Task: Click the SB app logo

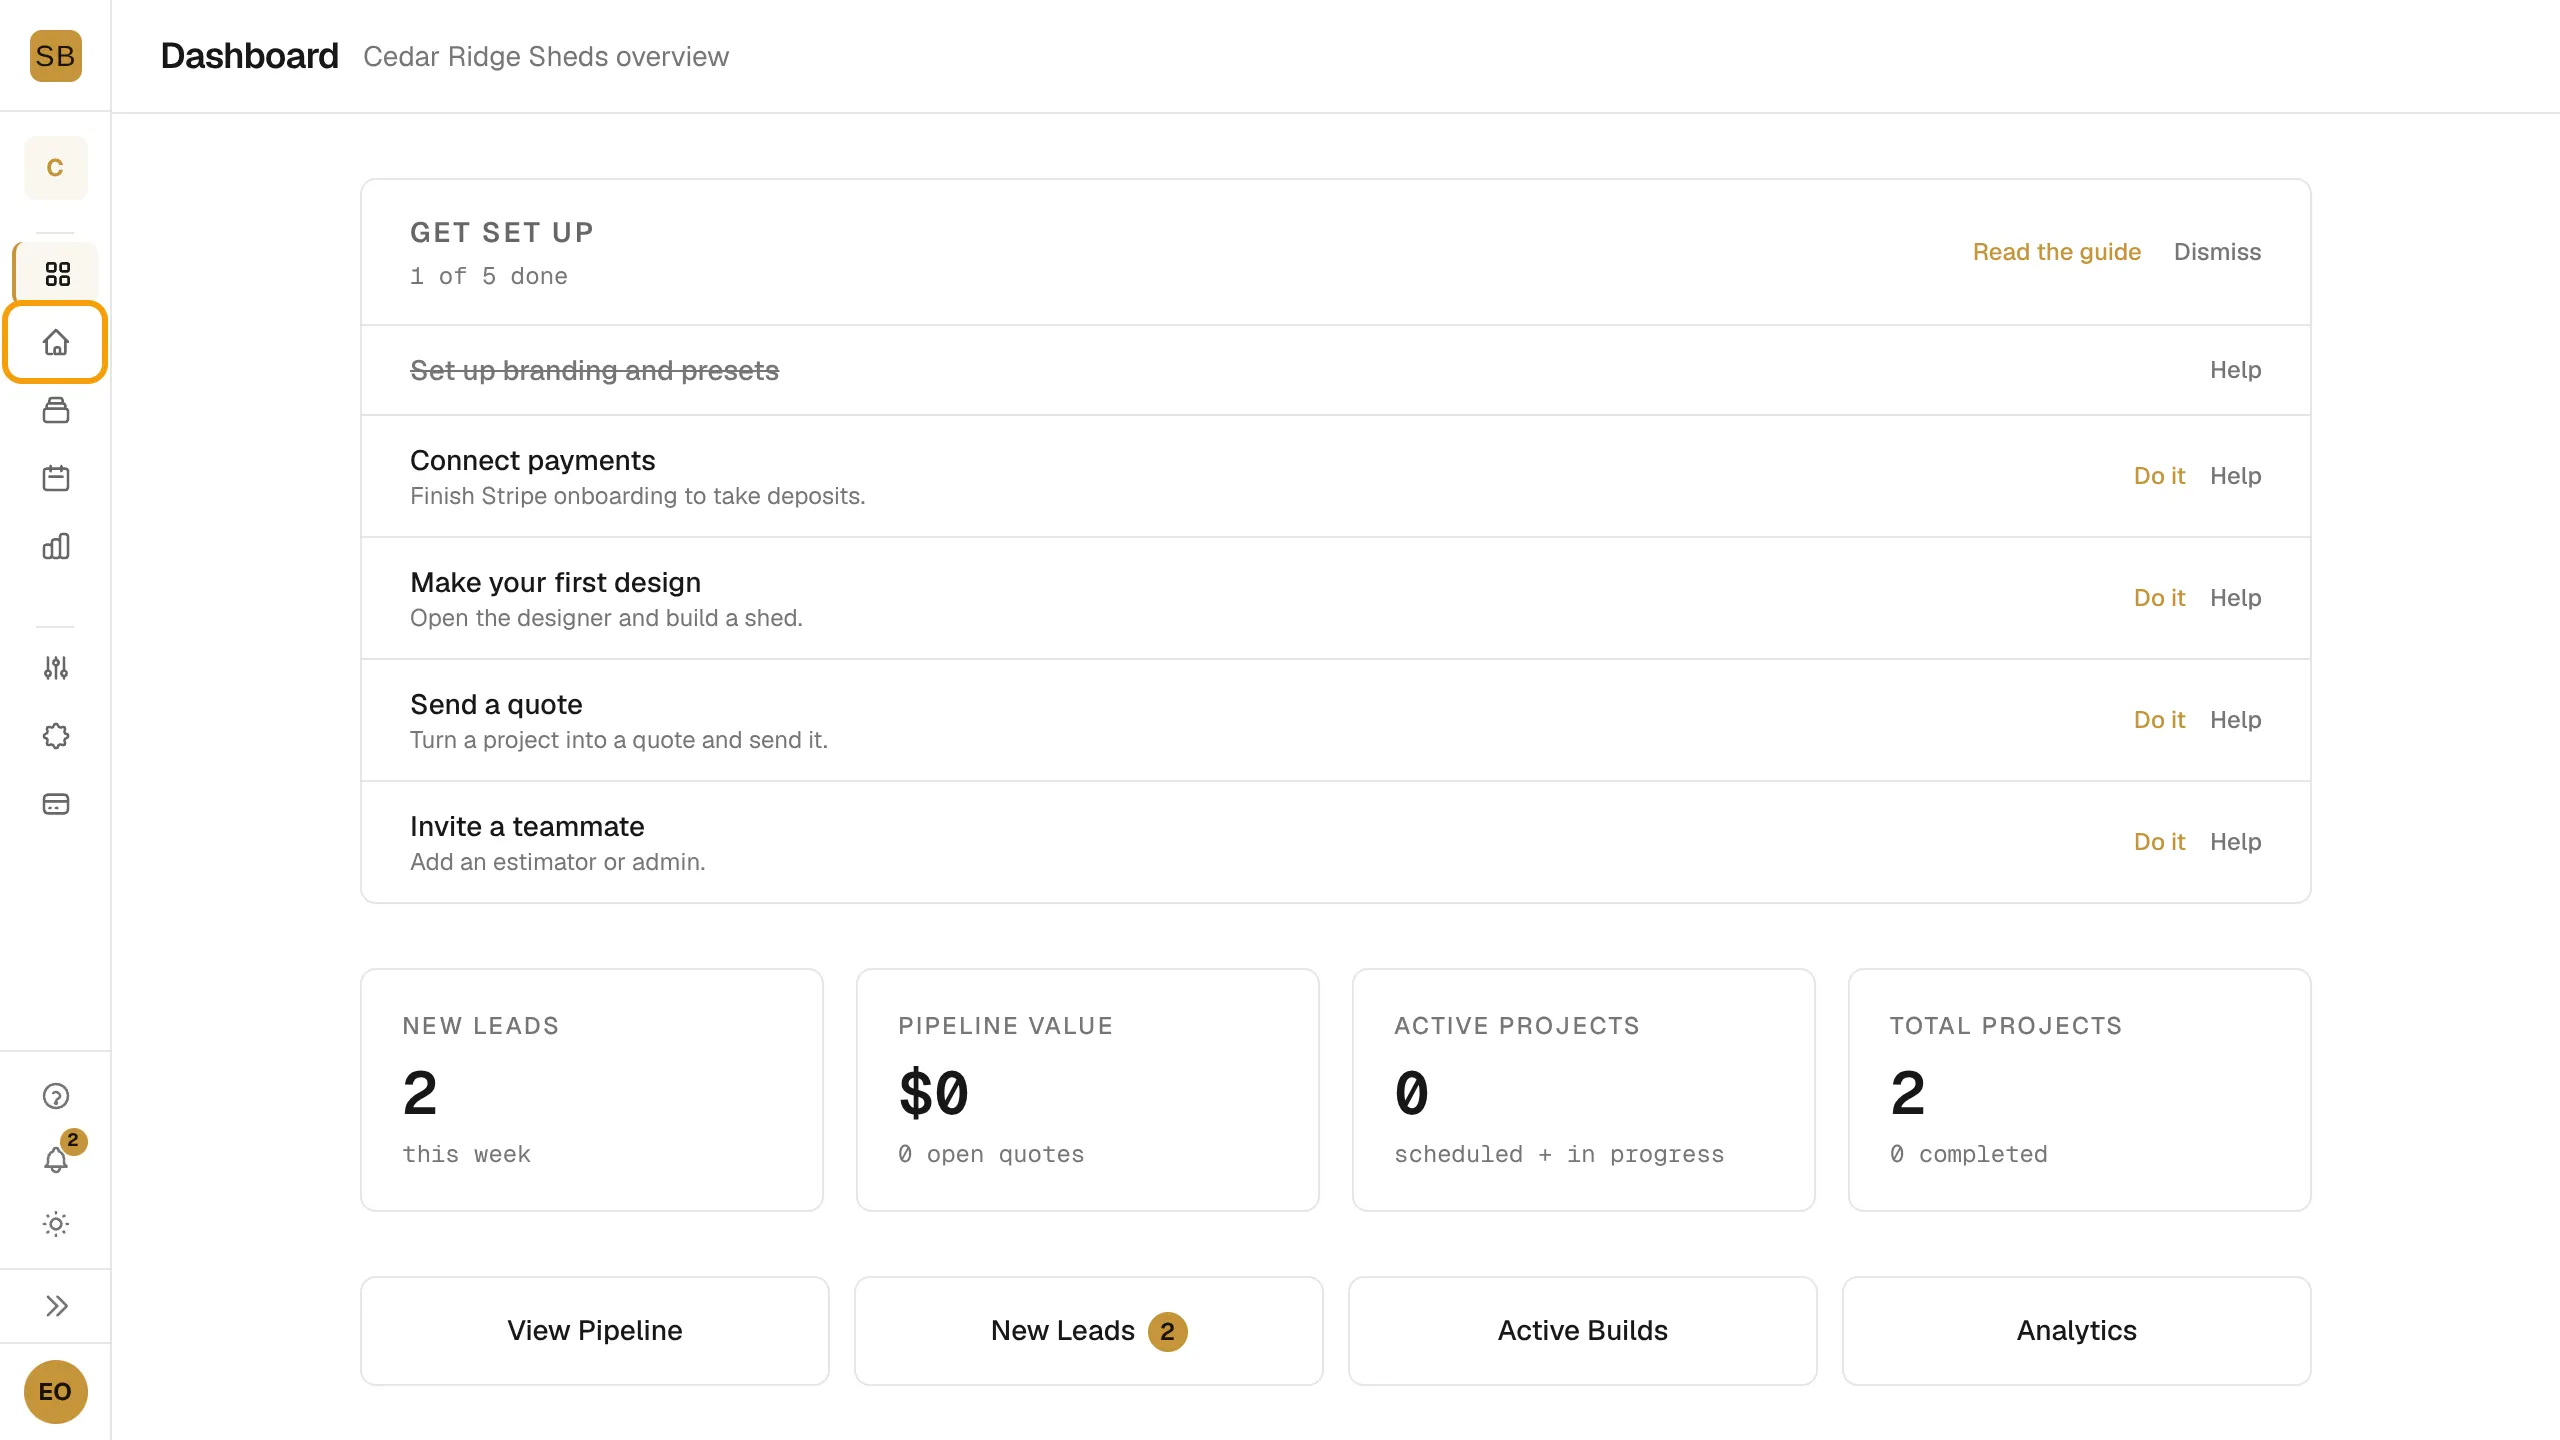Action: [55, 56]
